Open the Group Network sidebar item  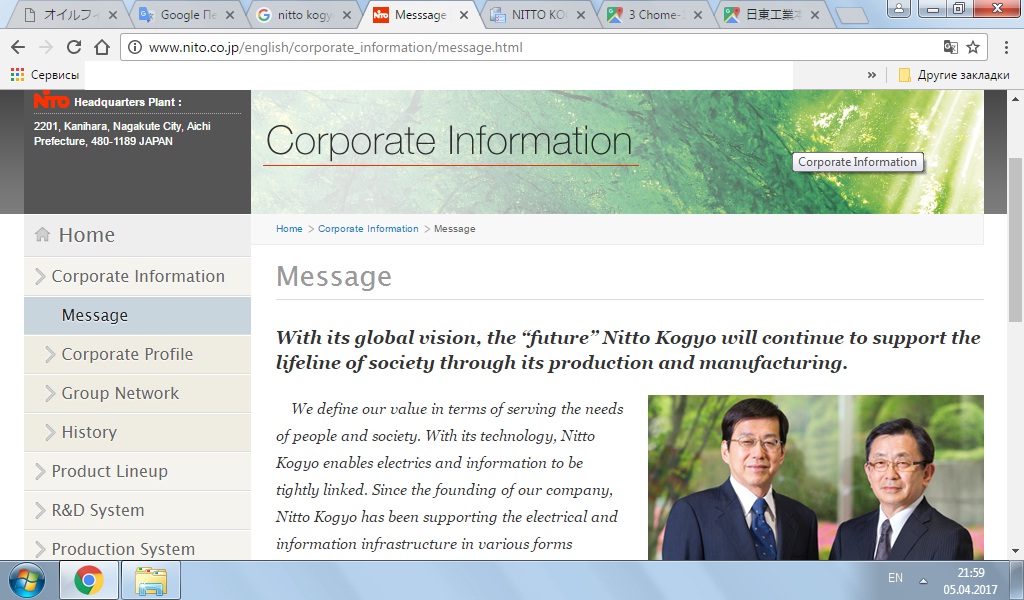pyautogui.click(x=137, y=394)
